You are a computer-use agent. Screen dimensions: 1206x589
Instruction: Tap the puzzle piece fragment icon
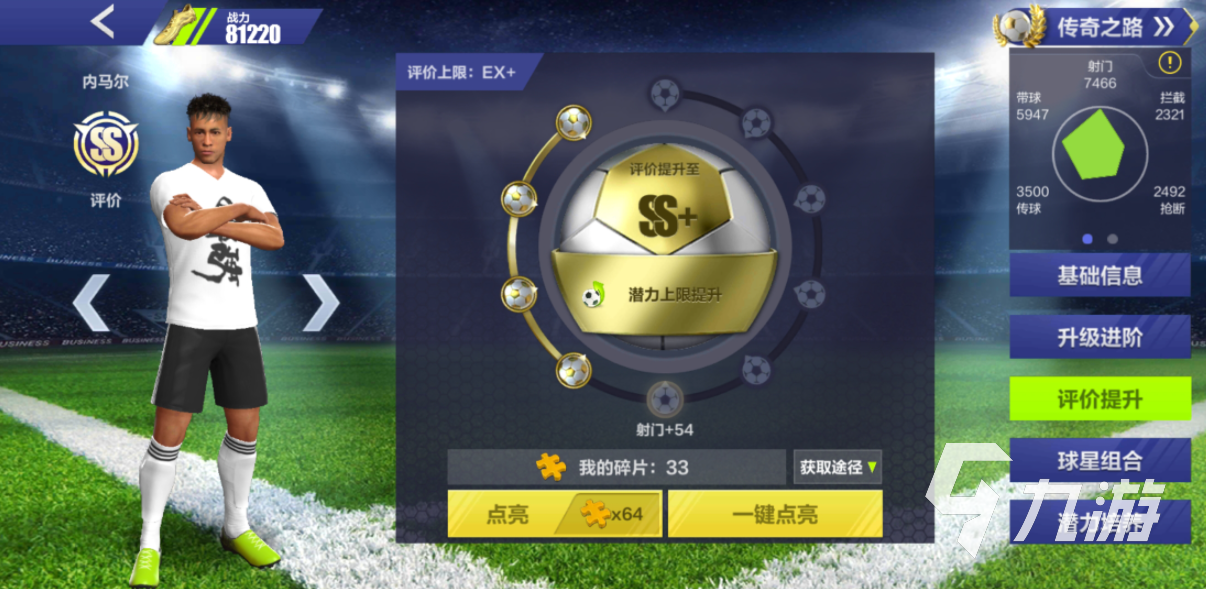551,467
